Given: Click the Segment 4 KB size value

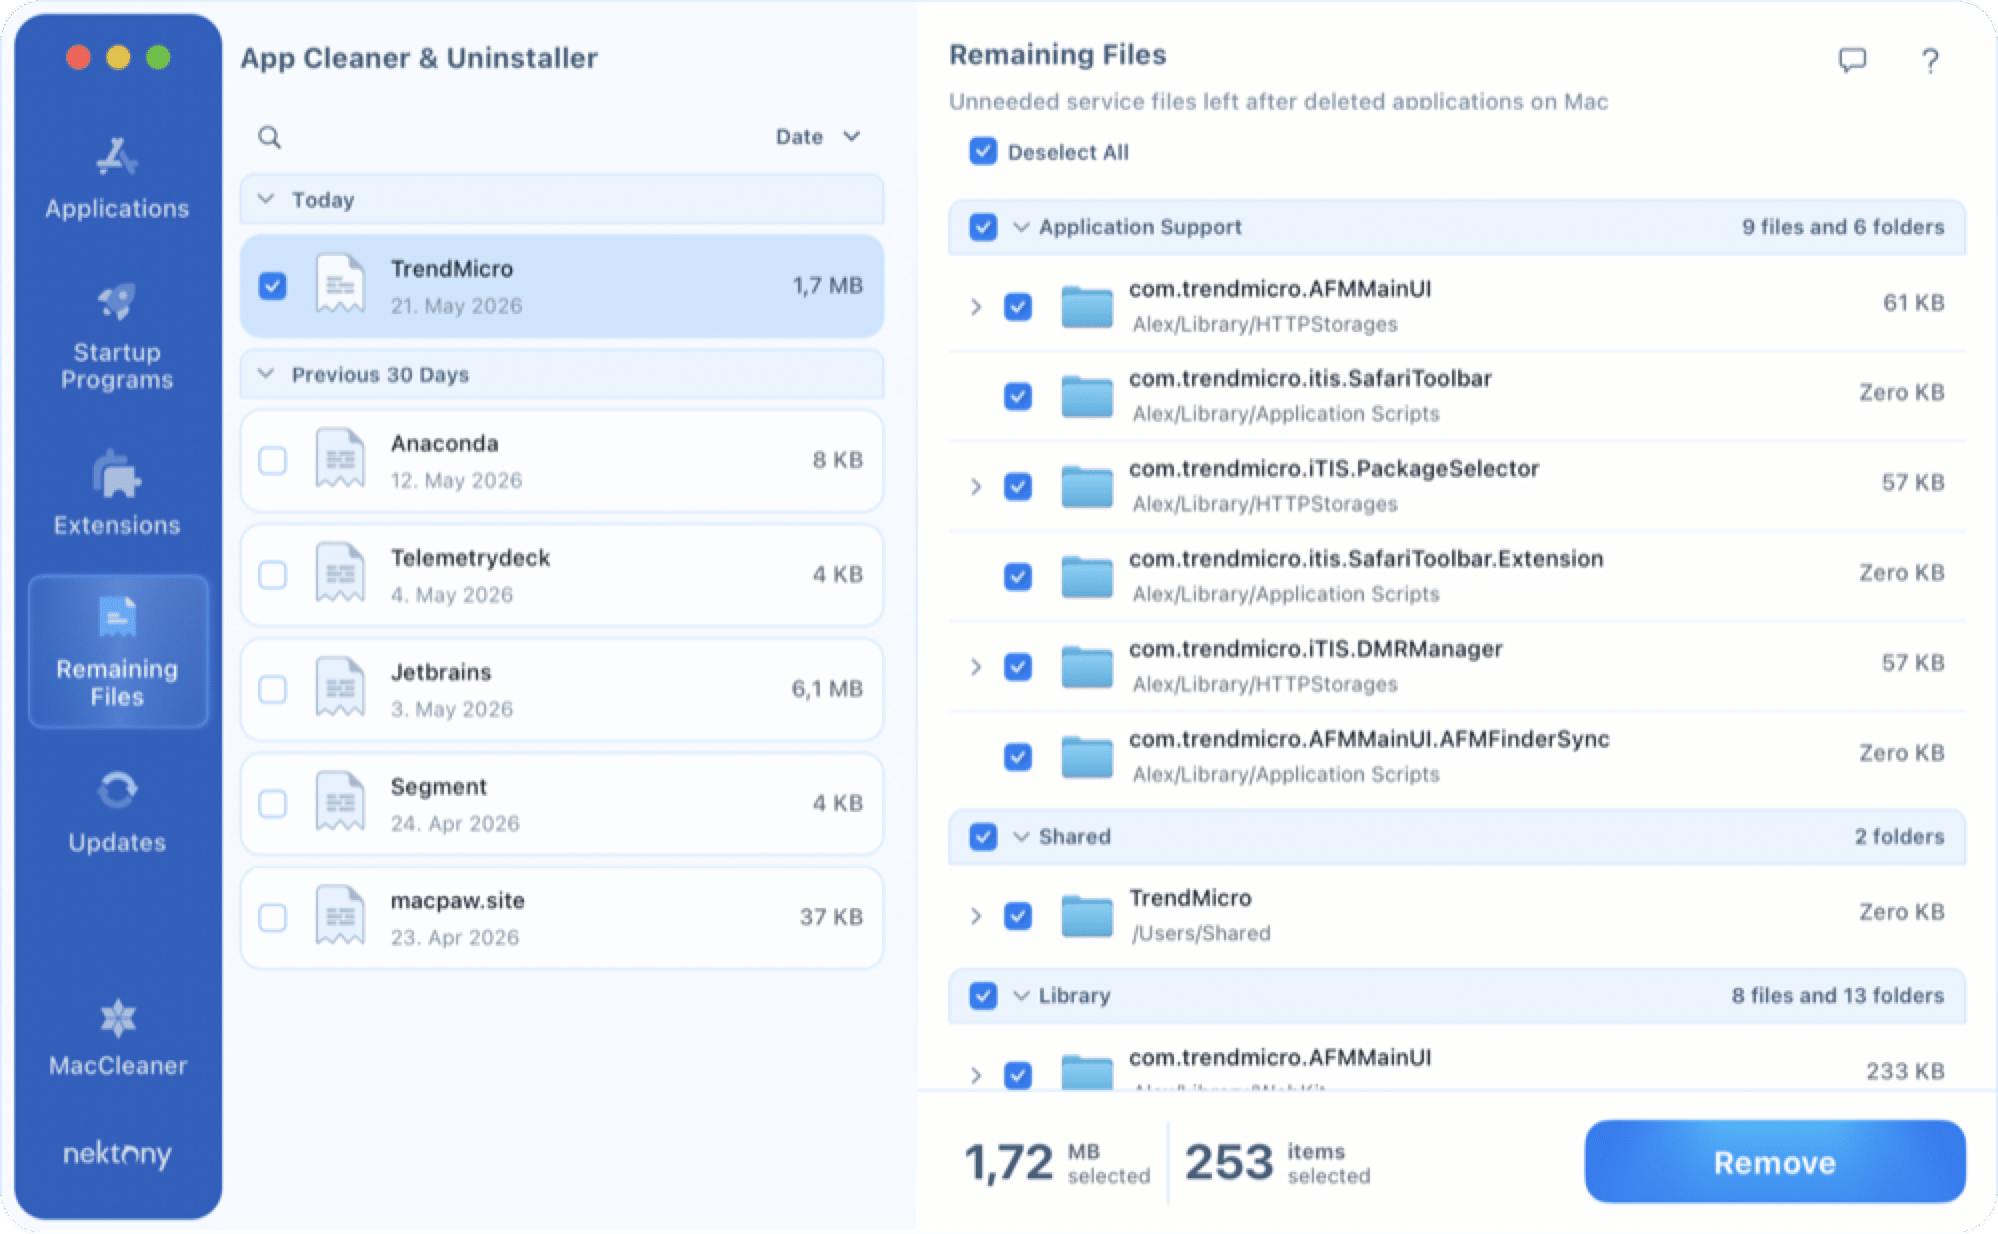Looking at the screenshot, I should coord(838,802).
